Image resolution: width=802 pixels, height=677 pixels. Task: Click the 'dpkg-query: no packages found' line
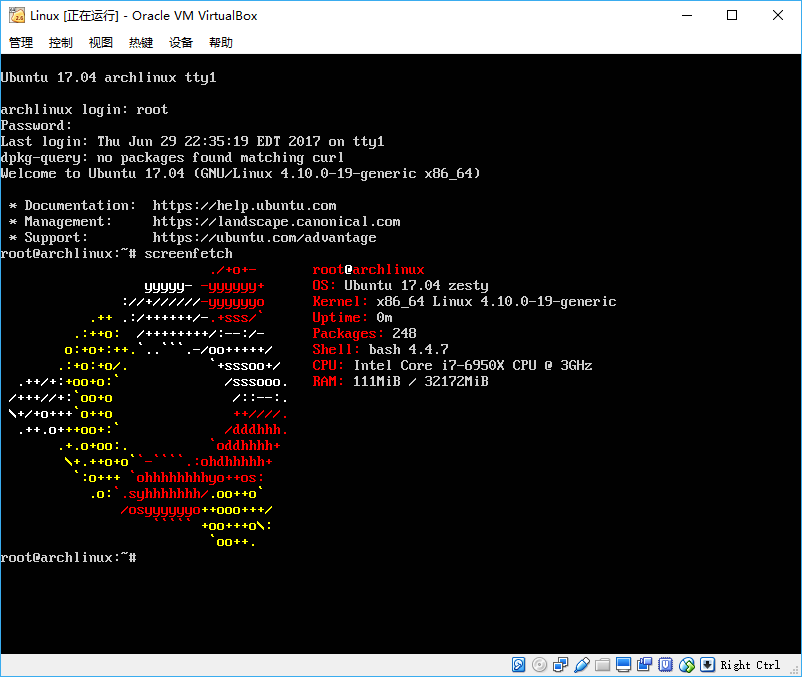[172, 157]
